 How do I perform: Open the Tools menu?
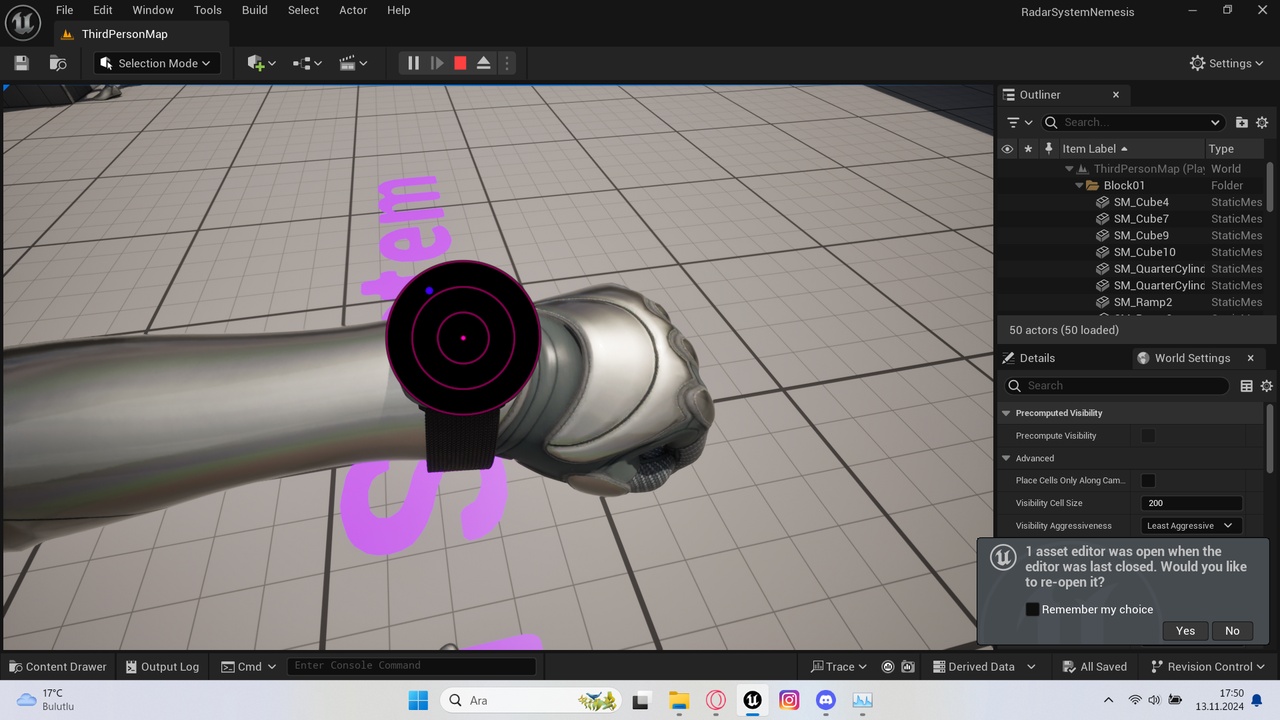[x=208, y=10]
